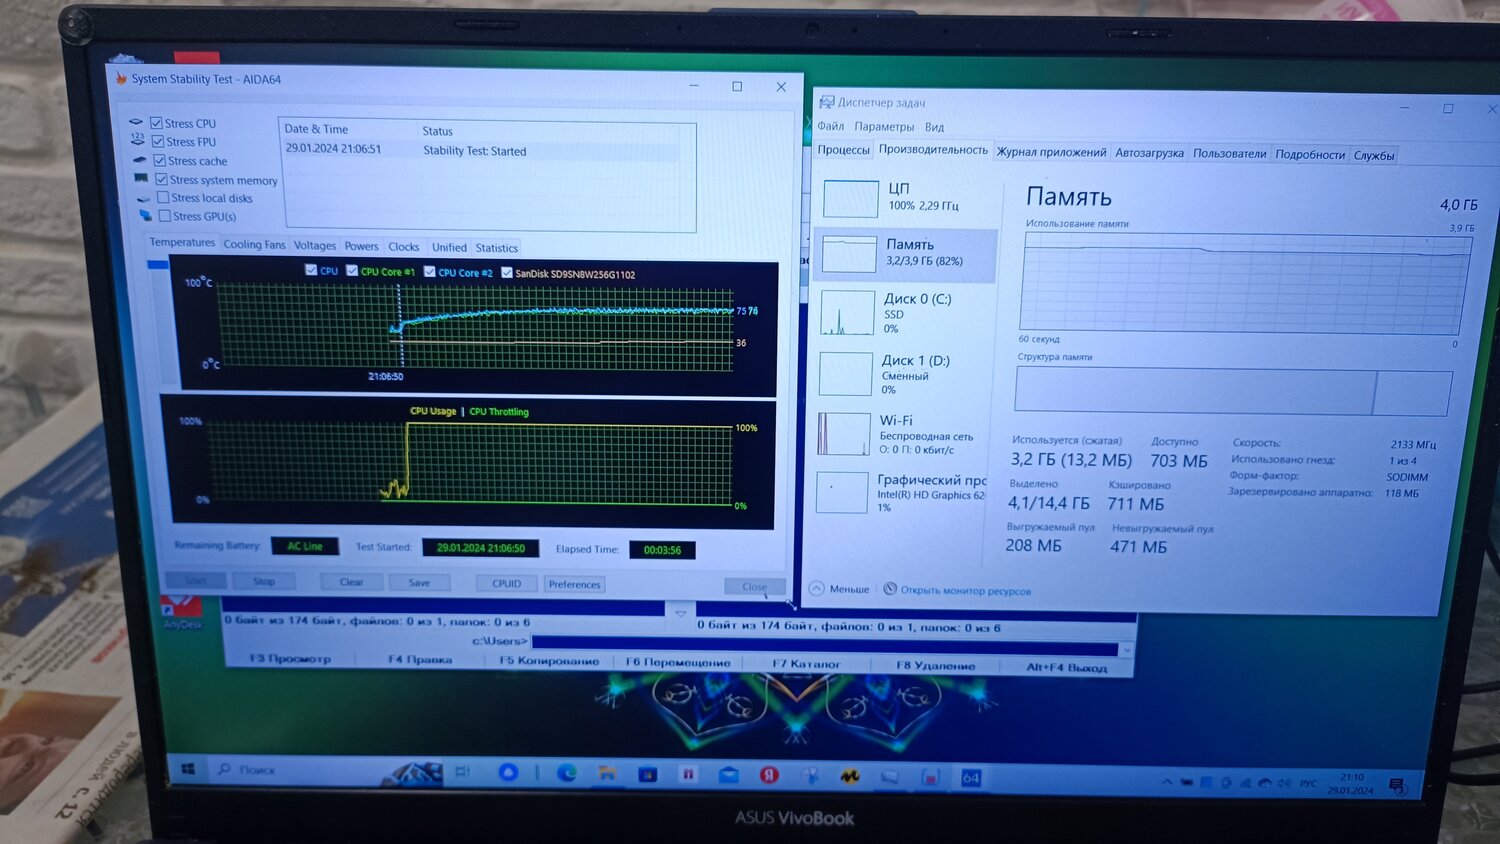Click F5 Копирование in file manager
Image resolution: width=1500 pixels, height=844 pixels.
pos(549,661)
